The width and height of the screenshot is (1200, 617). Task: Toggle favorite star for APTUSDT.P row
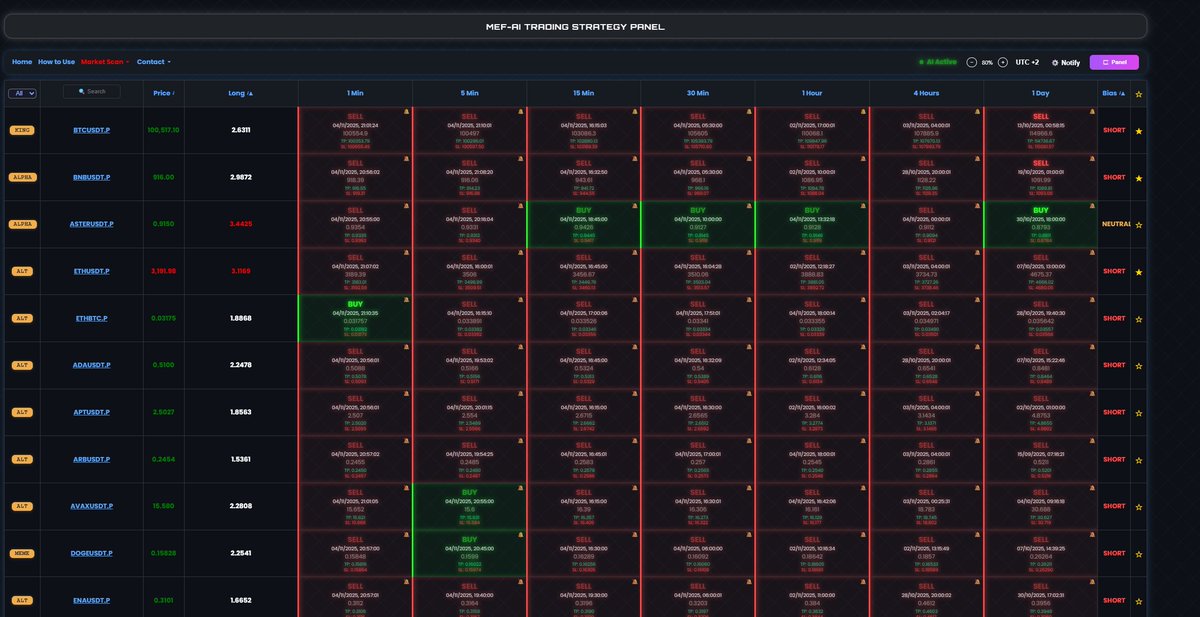[x=1139, y=413]
